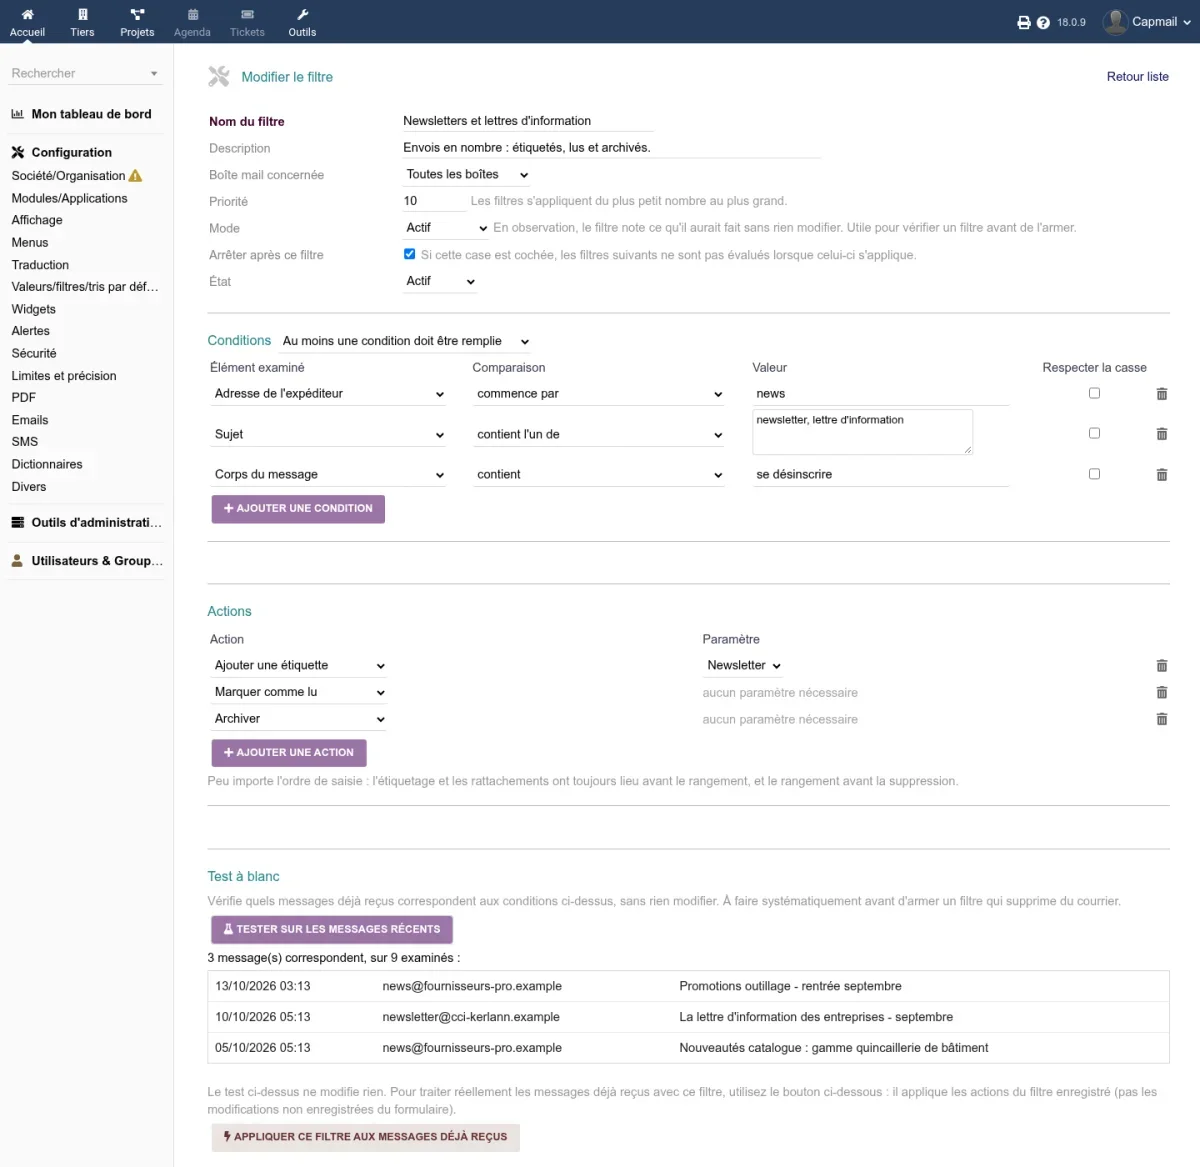Remove the 'Archiver' action via trash icon
Screen dimensions: 1200x1167
click(x=1161, y=719)
